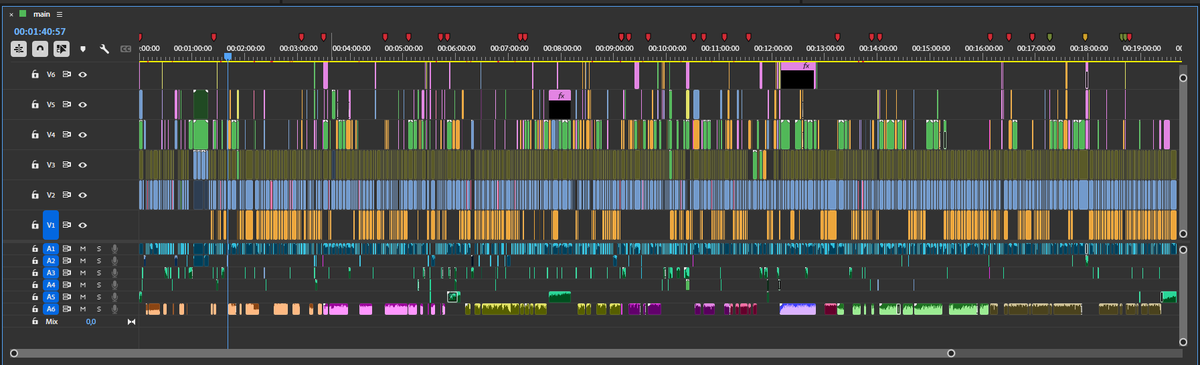This screenshot has height=365, width=1200.
Task: Select the orange marker near 00:18:00:00
Action: [x=1085, y=38]
